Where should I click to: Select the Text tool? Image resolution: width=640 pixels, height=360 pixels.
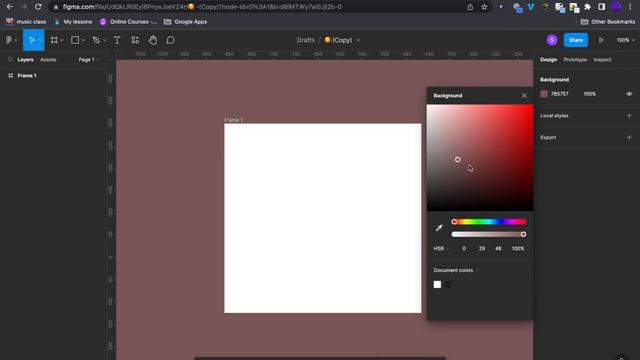pos(117,40)
